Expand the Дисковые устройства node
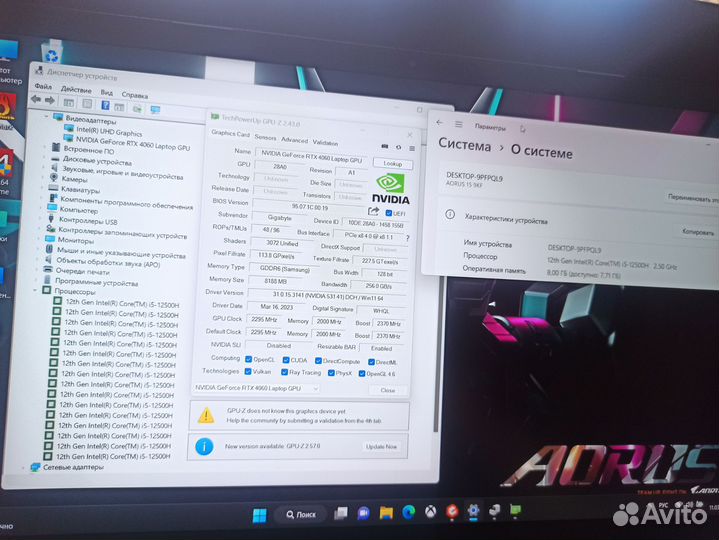Image resolution: width=719 pixels, height=540 pixels. pos(45,159)
